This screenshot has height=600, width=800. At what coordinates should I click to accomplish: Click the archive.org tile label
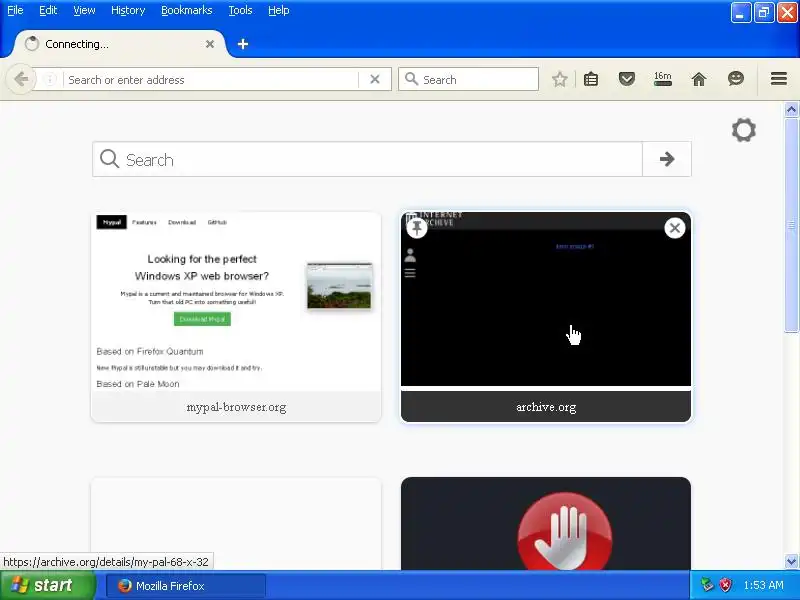click(546, 407)
